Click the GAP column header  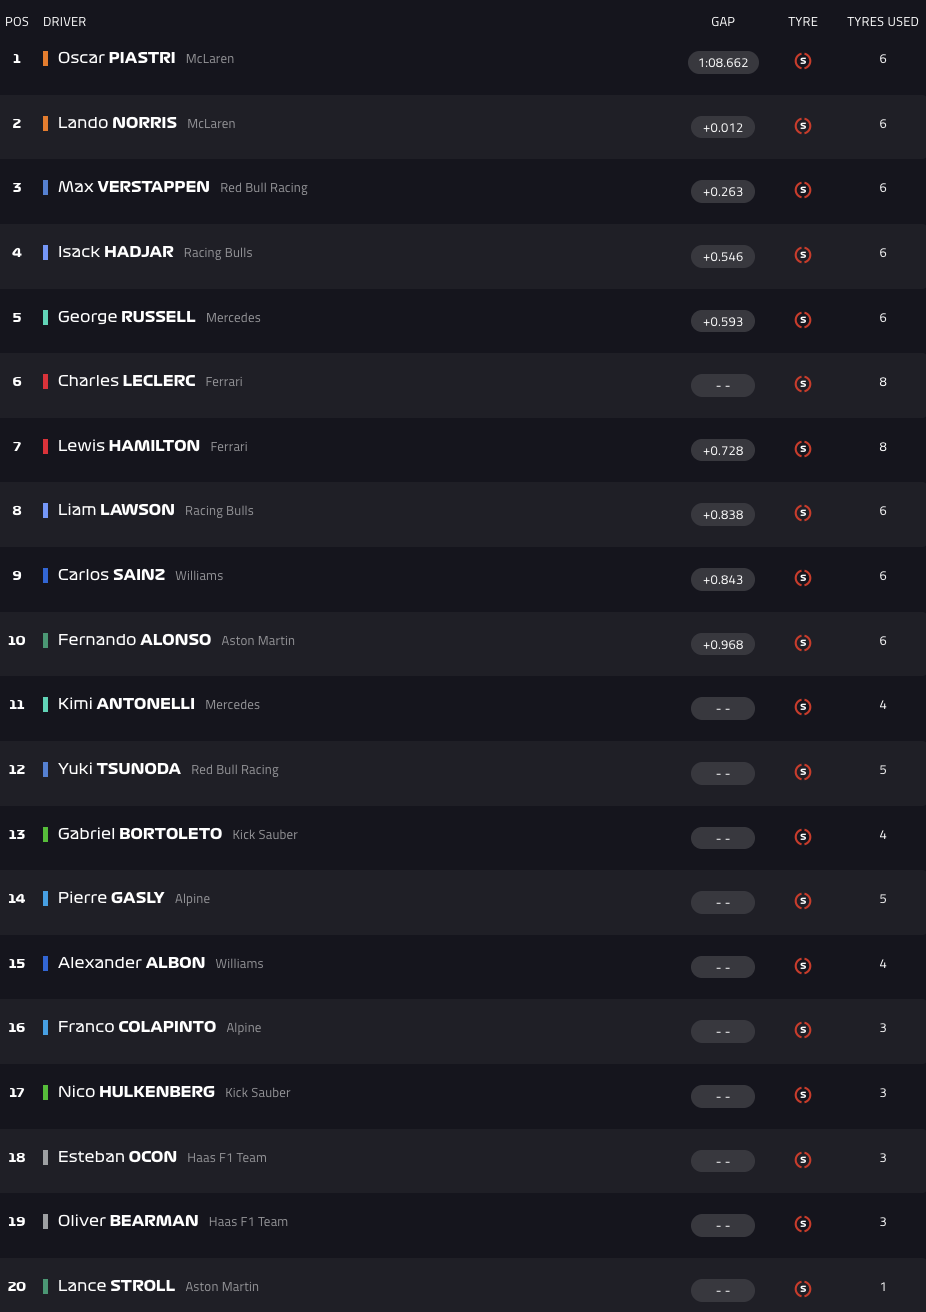(723, 22)
